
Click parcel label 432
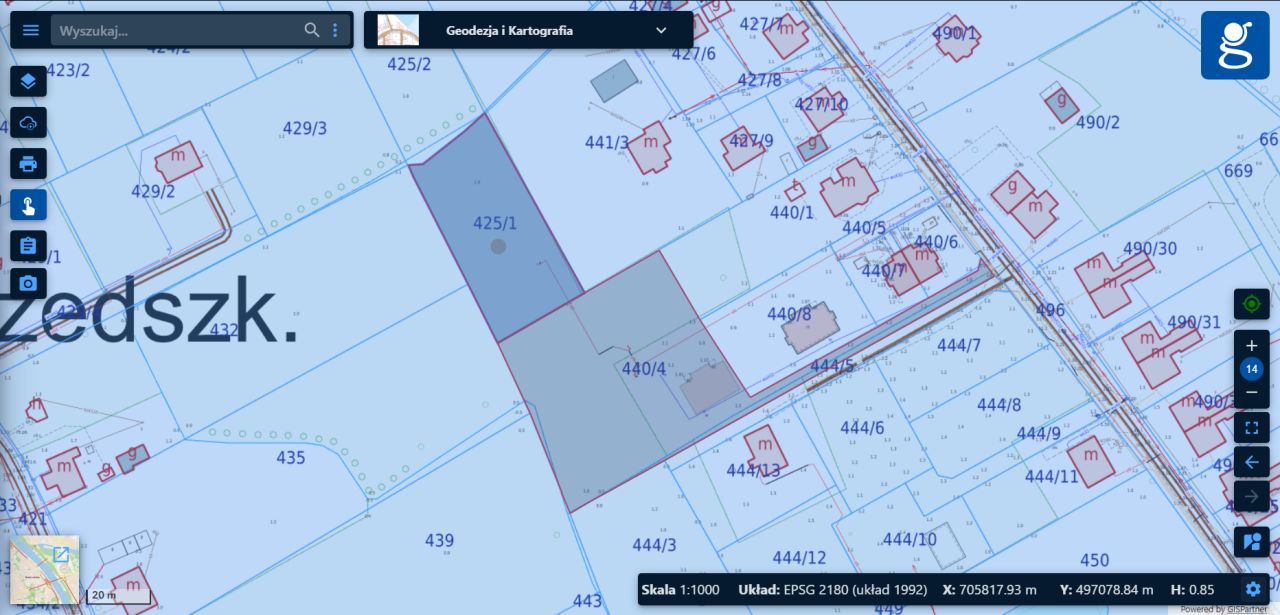point(224,330)
